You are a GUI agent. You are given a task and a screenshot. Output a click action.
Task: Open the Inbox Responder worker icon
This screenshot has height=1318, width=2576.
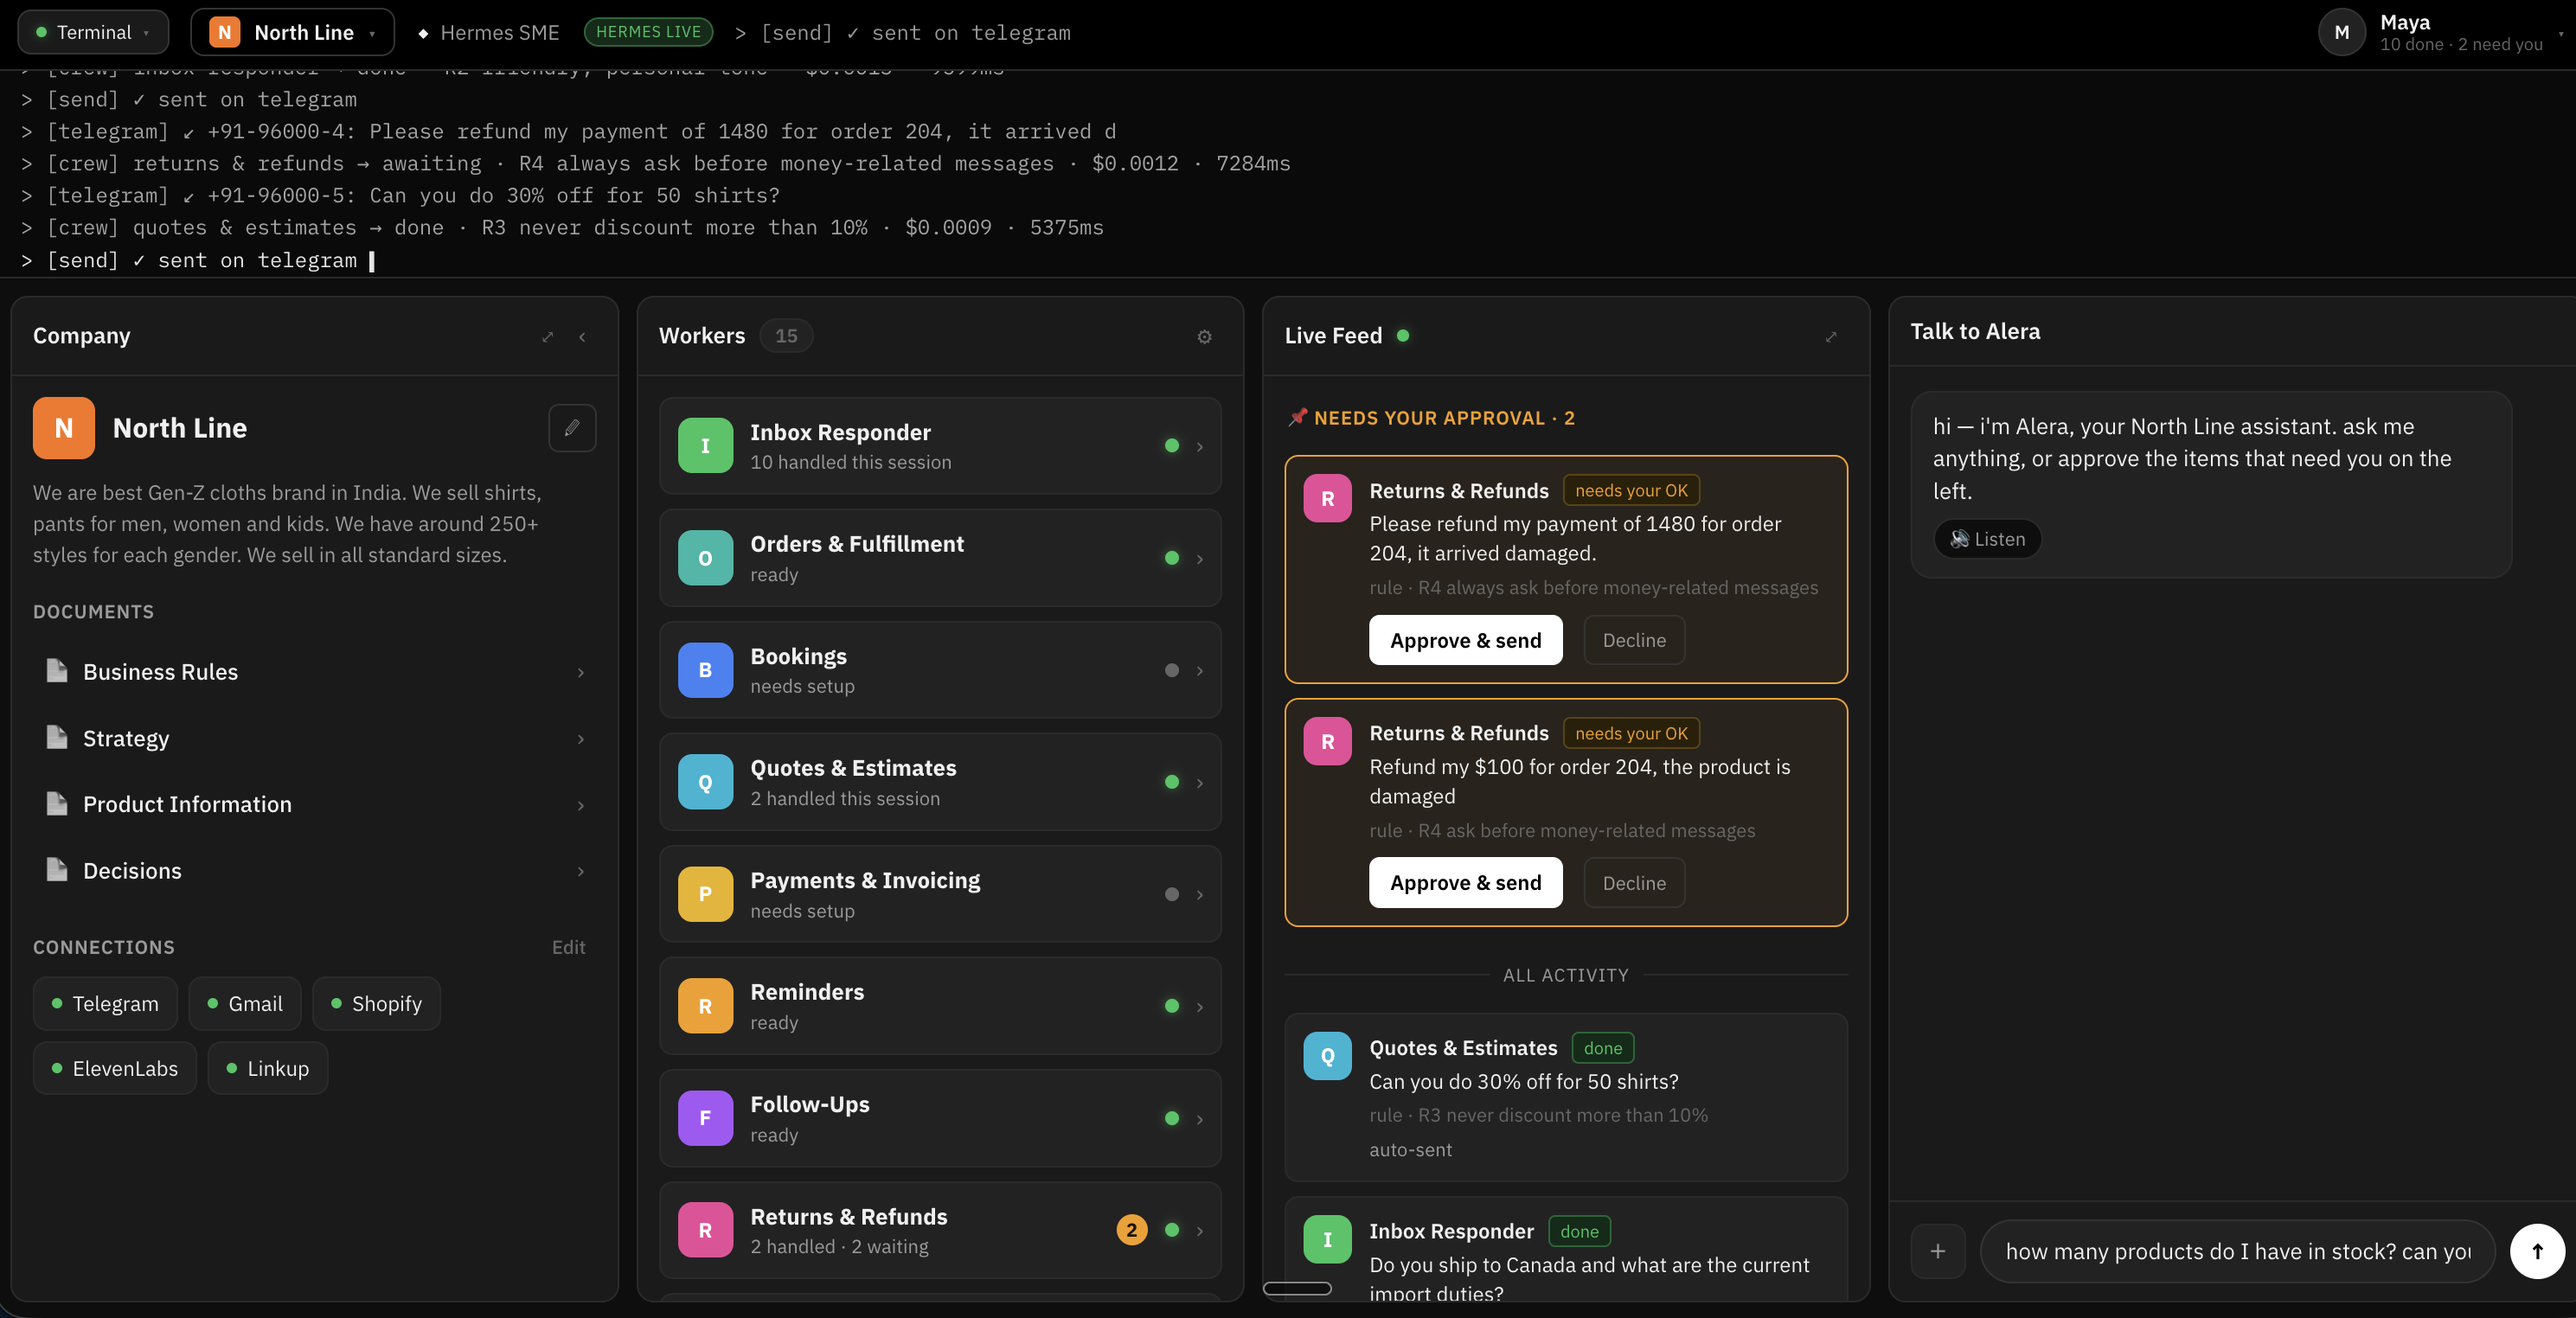click(705, 446)
